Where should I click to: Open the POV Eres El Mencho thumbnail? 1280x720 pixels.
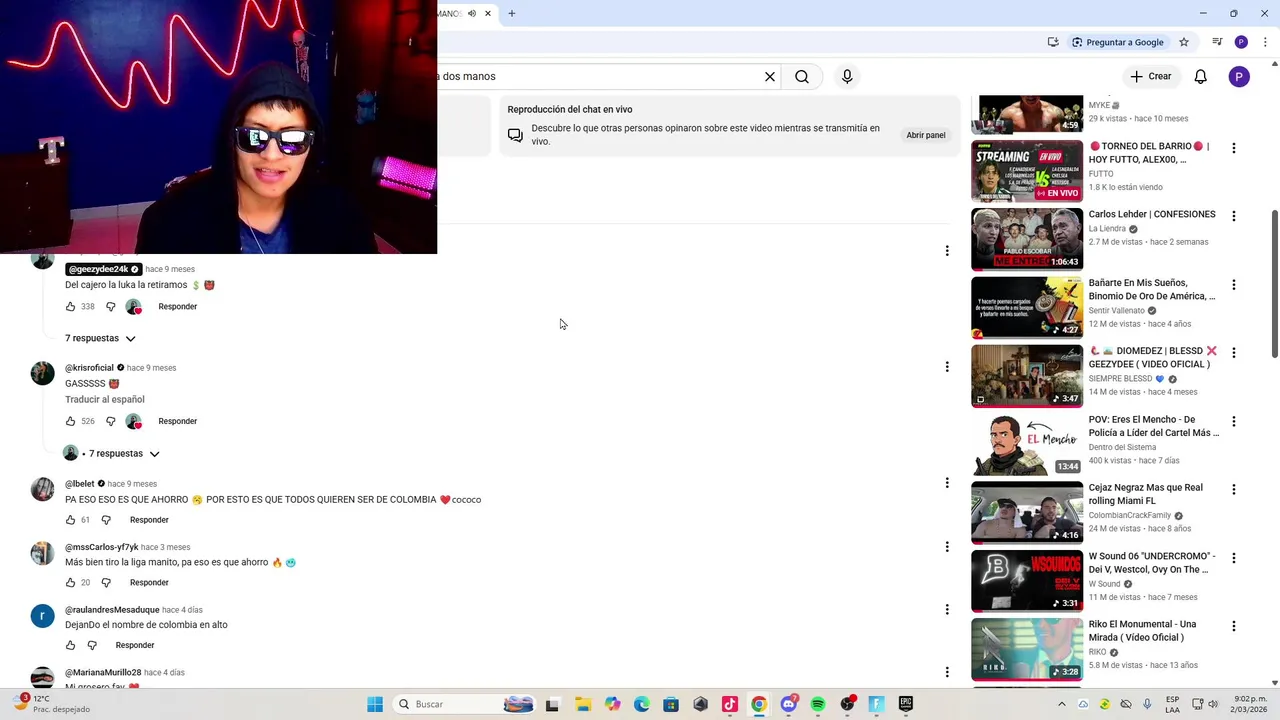tap(1027, 444)
